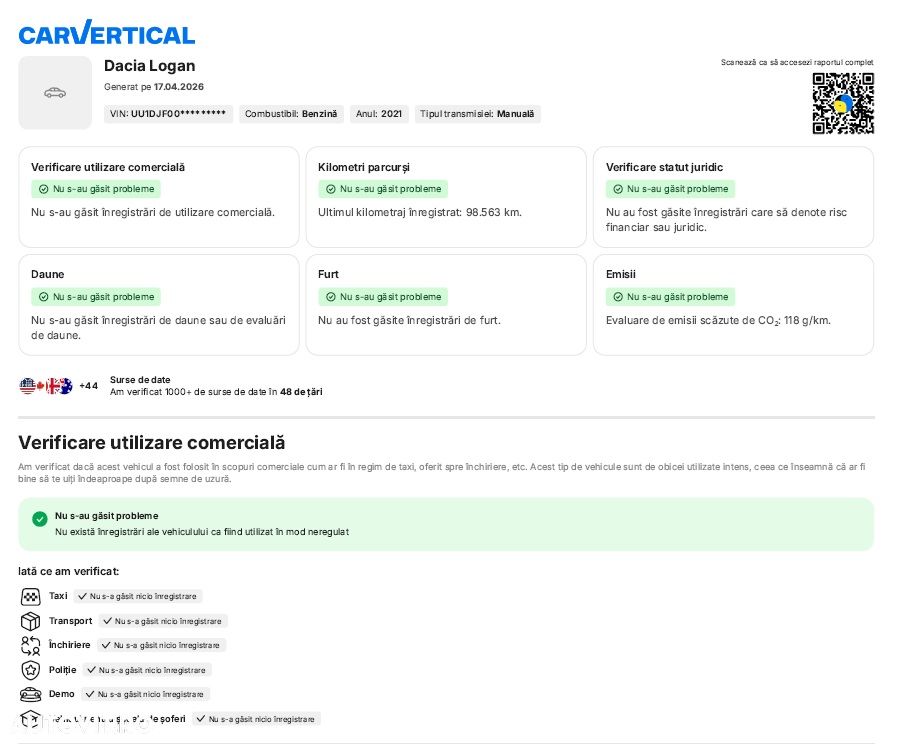This screenshot has height=744, width=899.
Task: Open the Daune card title
Action: pyautogui.click(x=48, y=275)
